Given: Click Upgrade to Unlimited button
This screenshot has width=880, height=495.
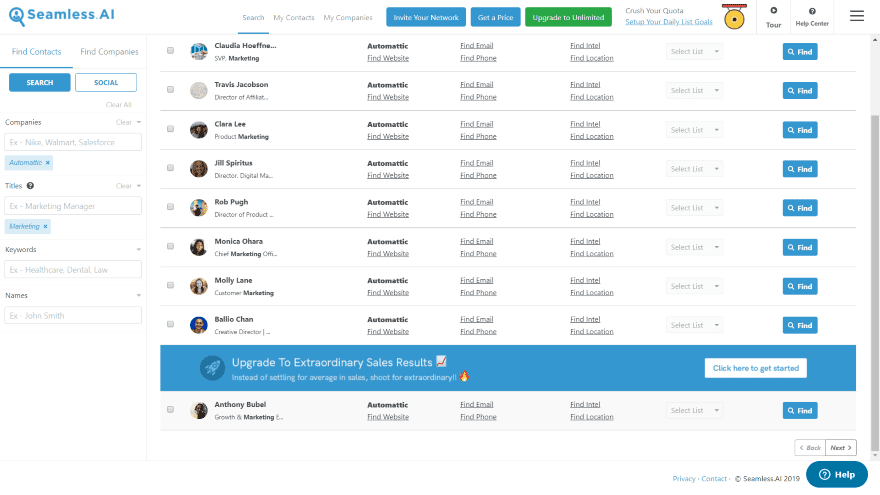Looking at the screenshot, I should (x=569, y=17).
